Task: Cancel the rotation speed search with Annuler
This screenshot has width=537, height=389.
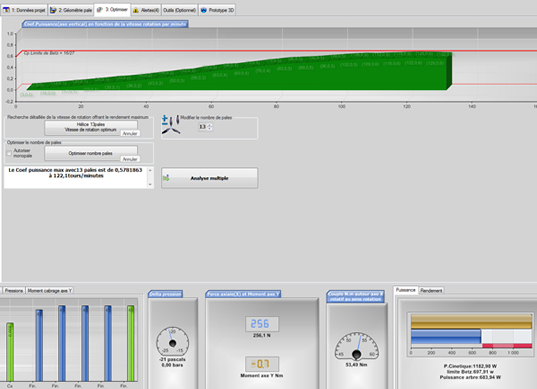Action: click(130, 133)
